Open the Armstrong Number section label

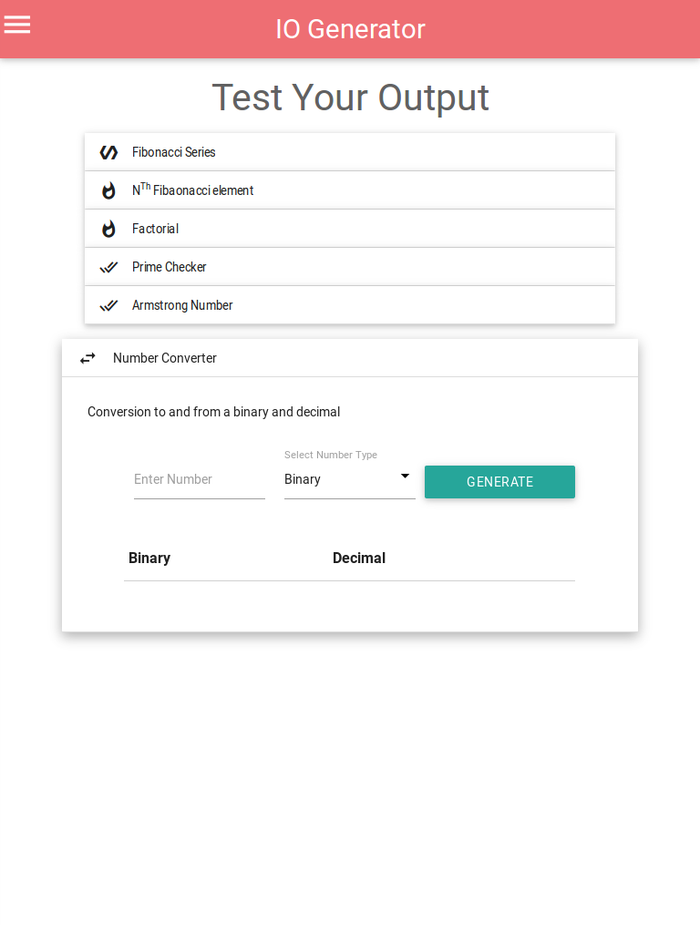point(182,305)
